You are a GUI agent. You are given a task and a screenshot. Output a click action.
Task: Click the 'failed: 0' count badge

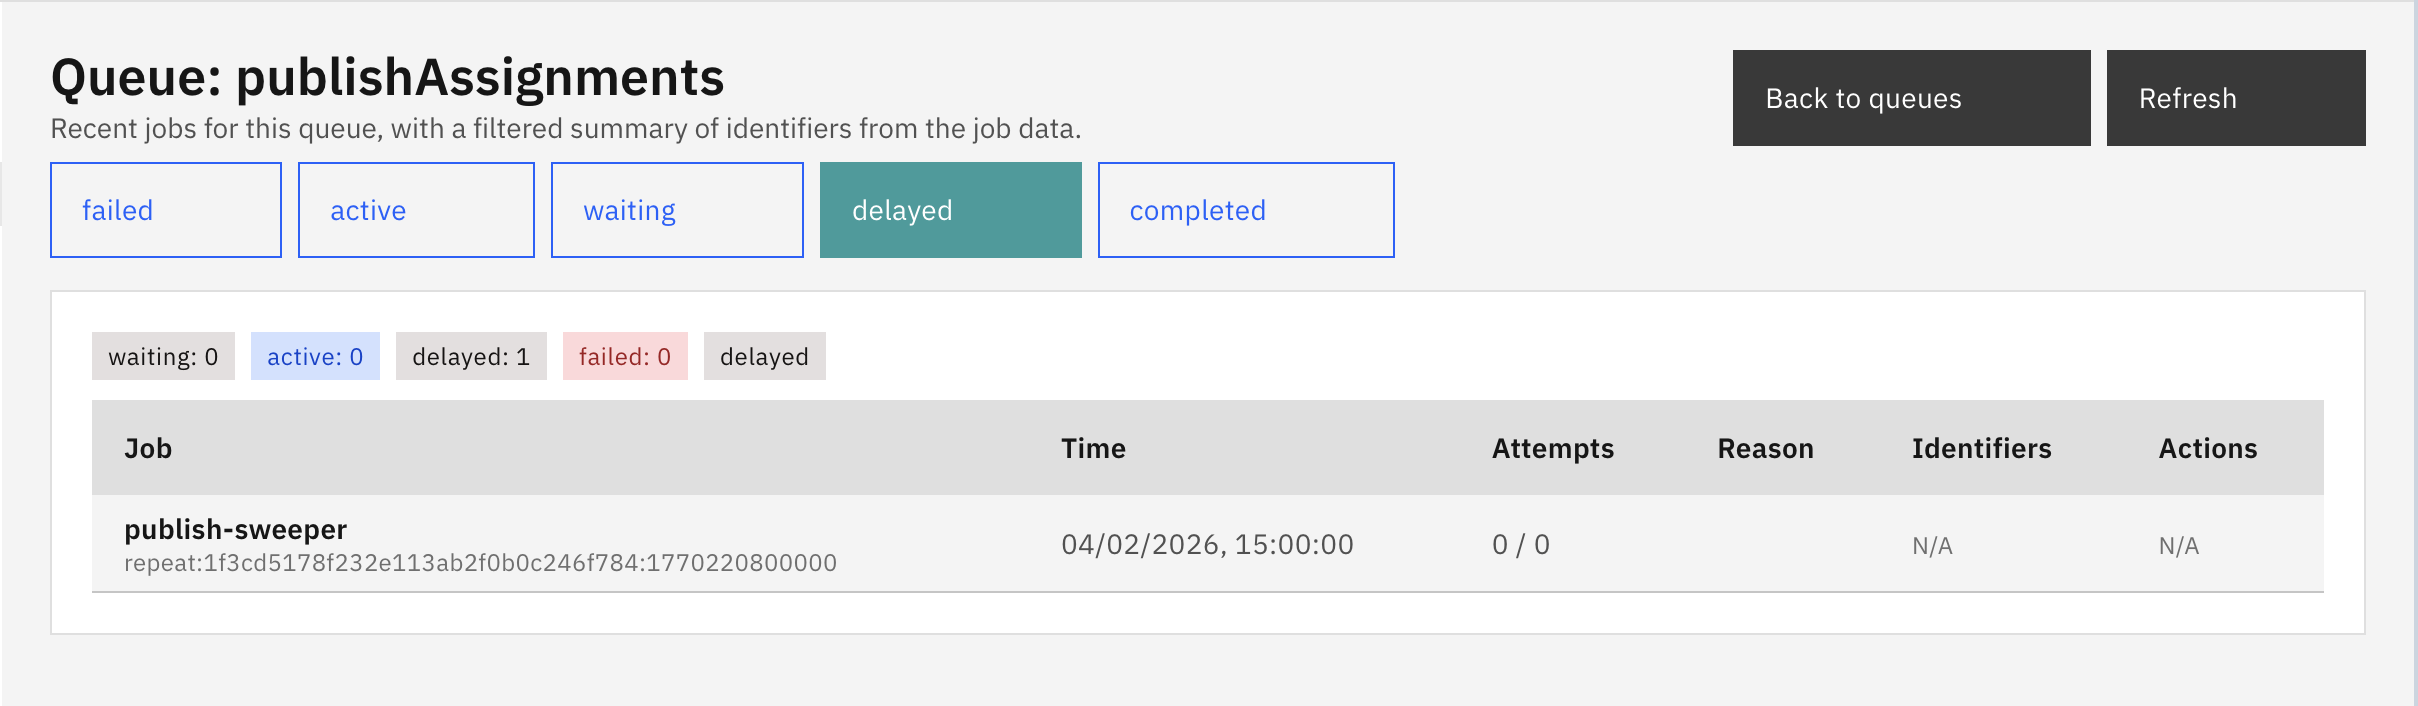coord(625,357)
